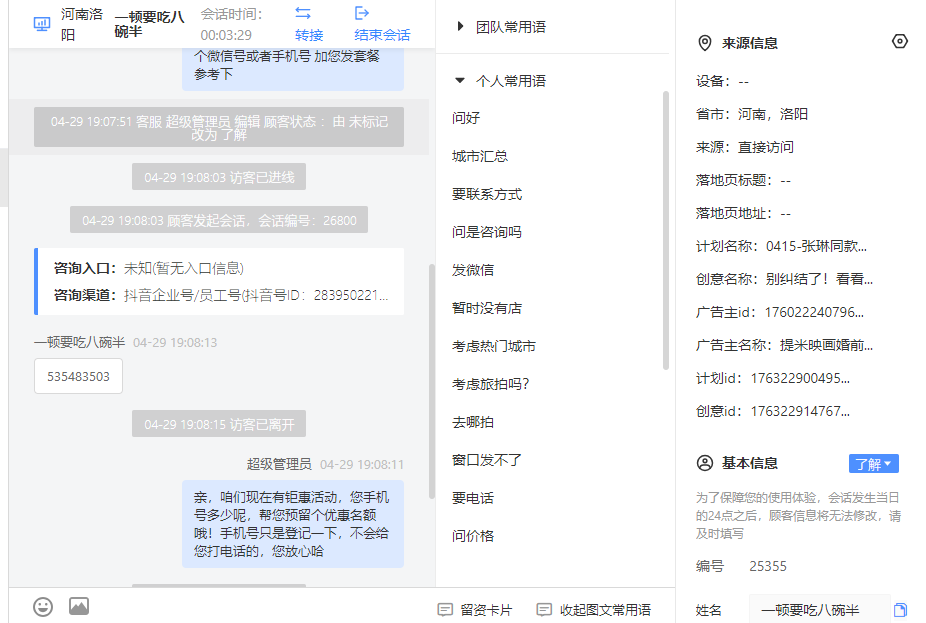The height and width of the screenshot is (623, 926).
Task: Click the 留资卡片 card icon
Action: (445, 609)
